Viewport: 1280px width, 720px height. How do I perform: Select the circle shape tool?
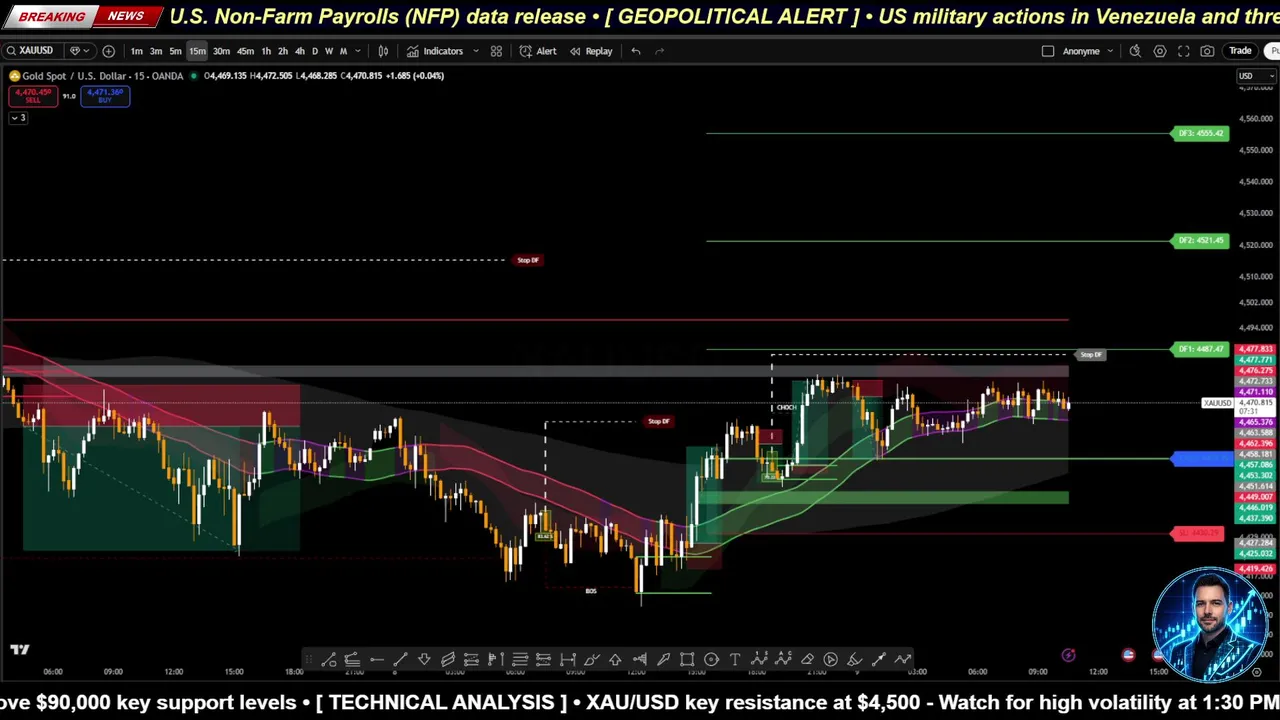(711, 660)
